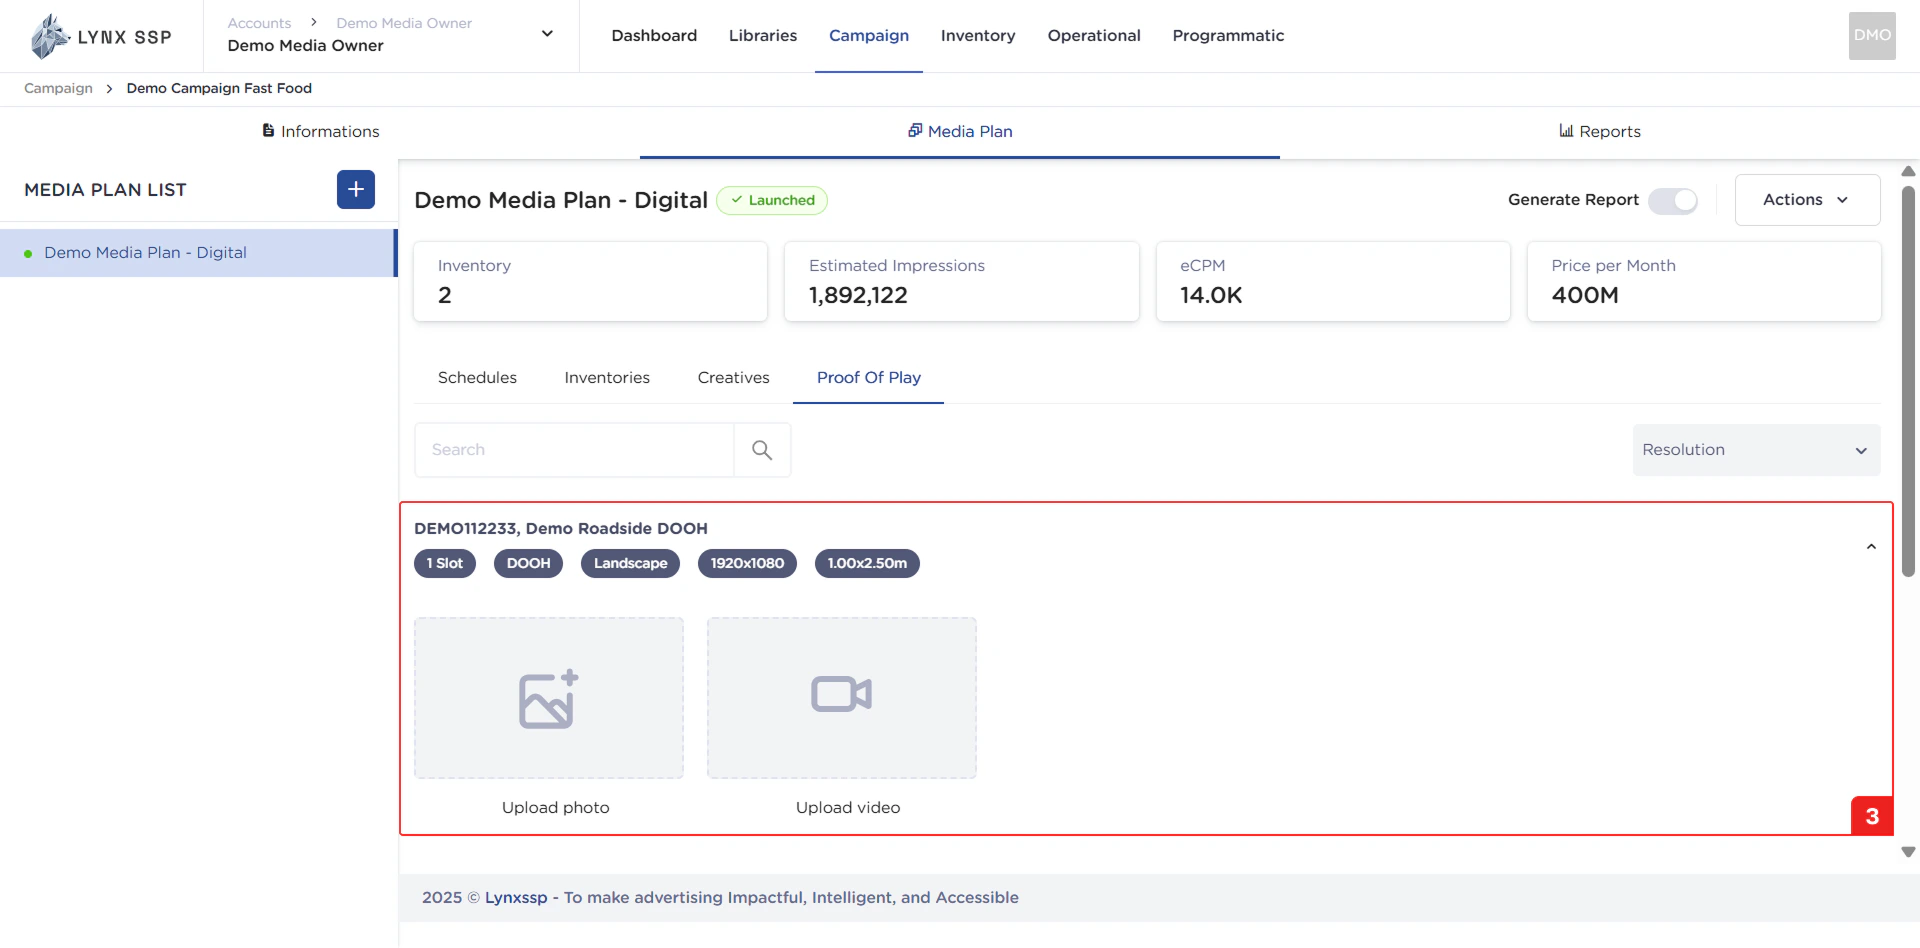Switch to the Schedules tab
Viewport: 1920px width, 948px height.
tap(477, 378)
